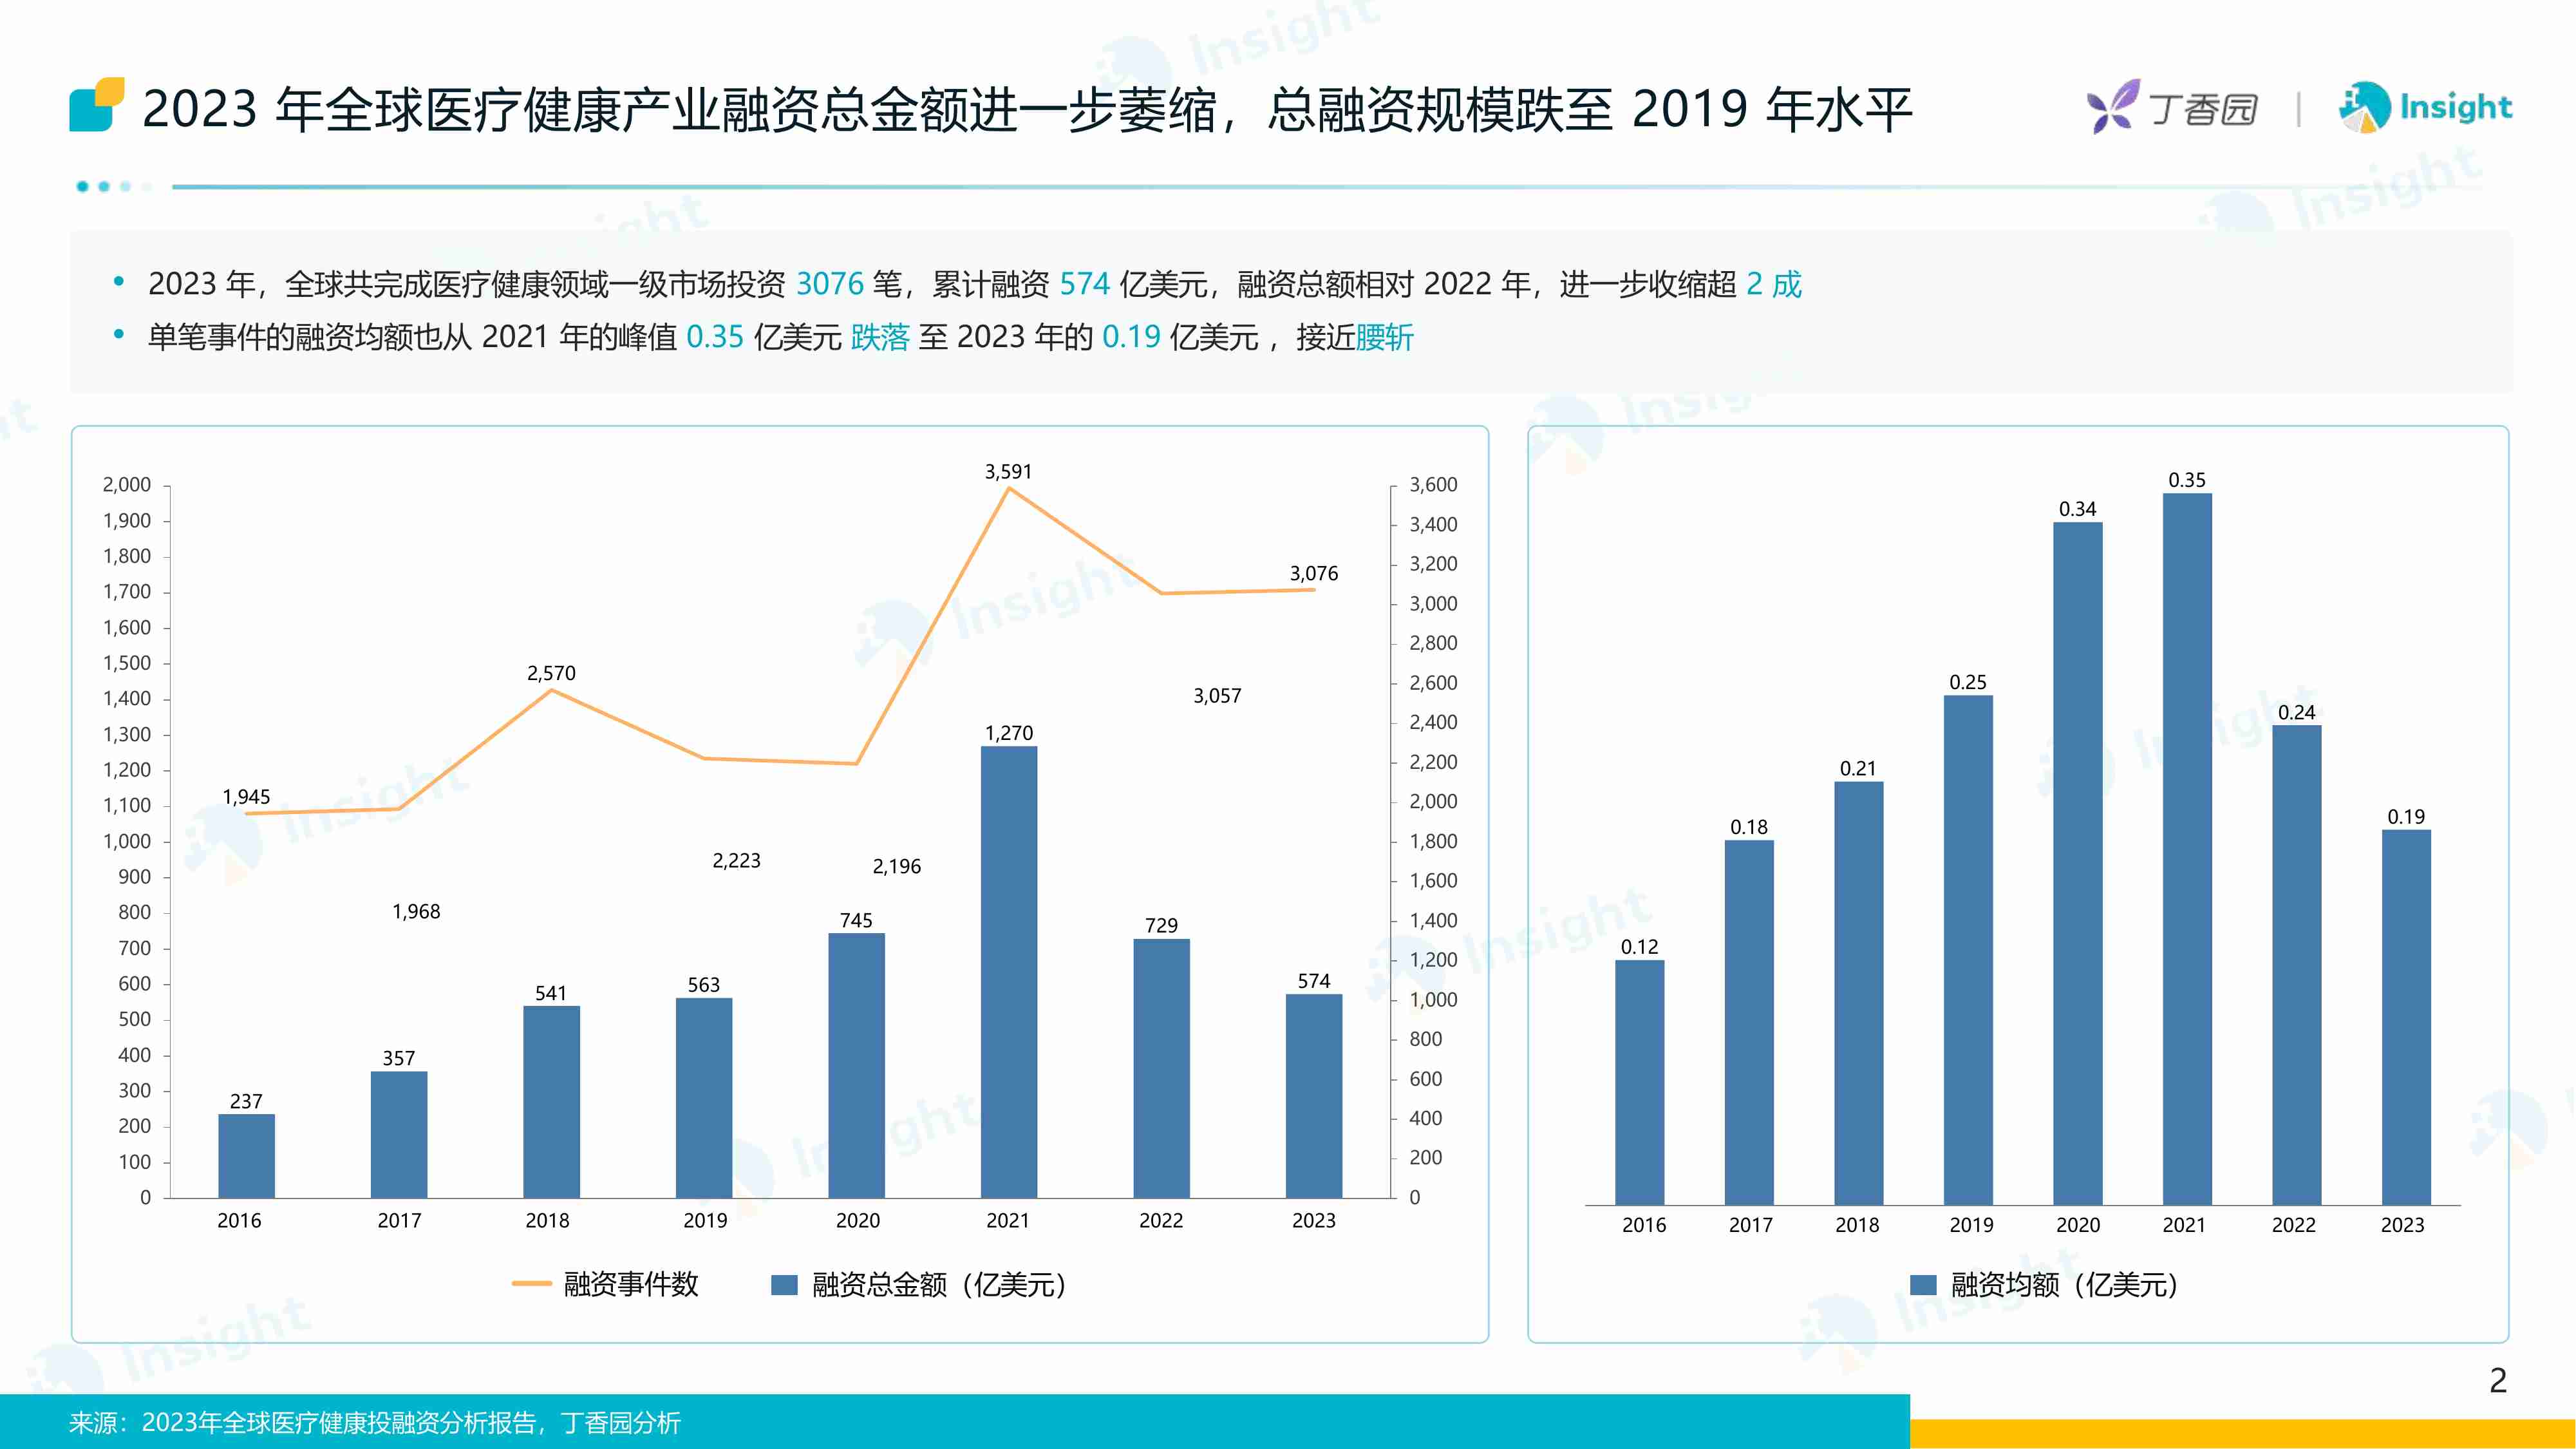This screenshot has height=1449, width=2576.
Task: Click the 0.18 bar for 2017
Action: [1749, 1022]
